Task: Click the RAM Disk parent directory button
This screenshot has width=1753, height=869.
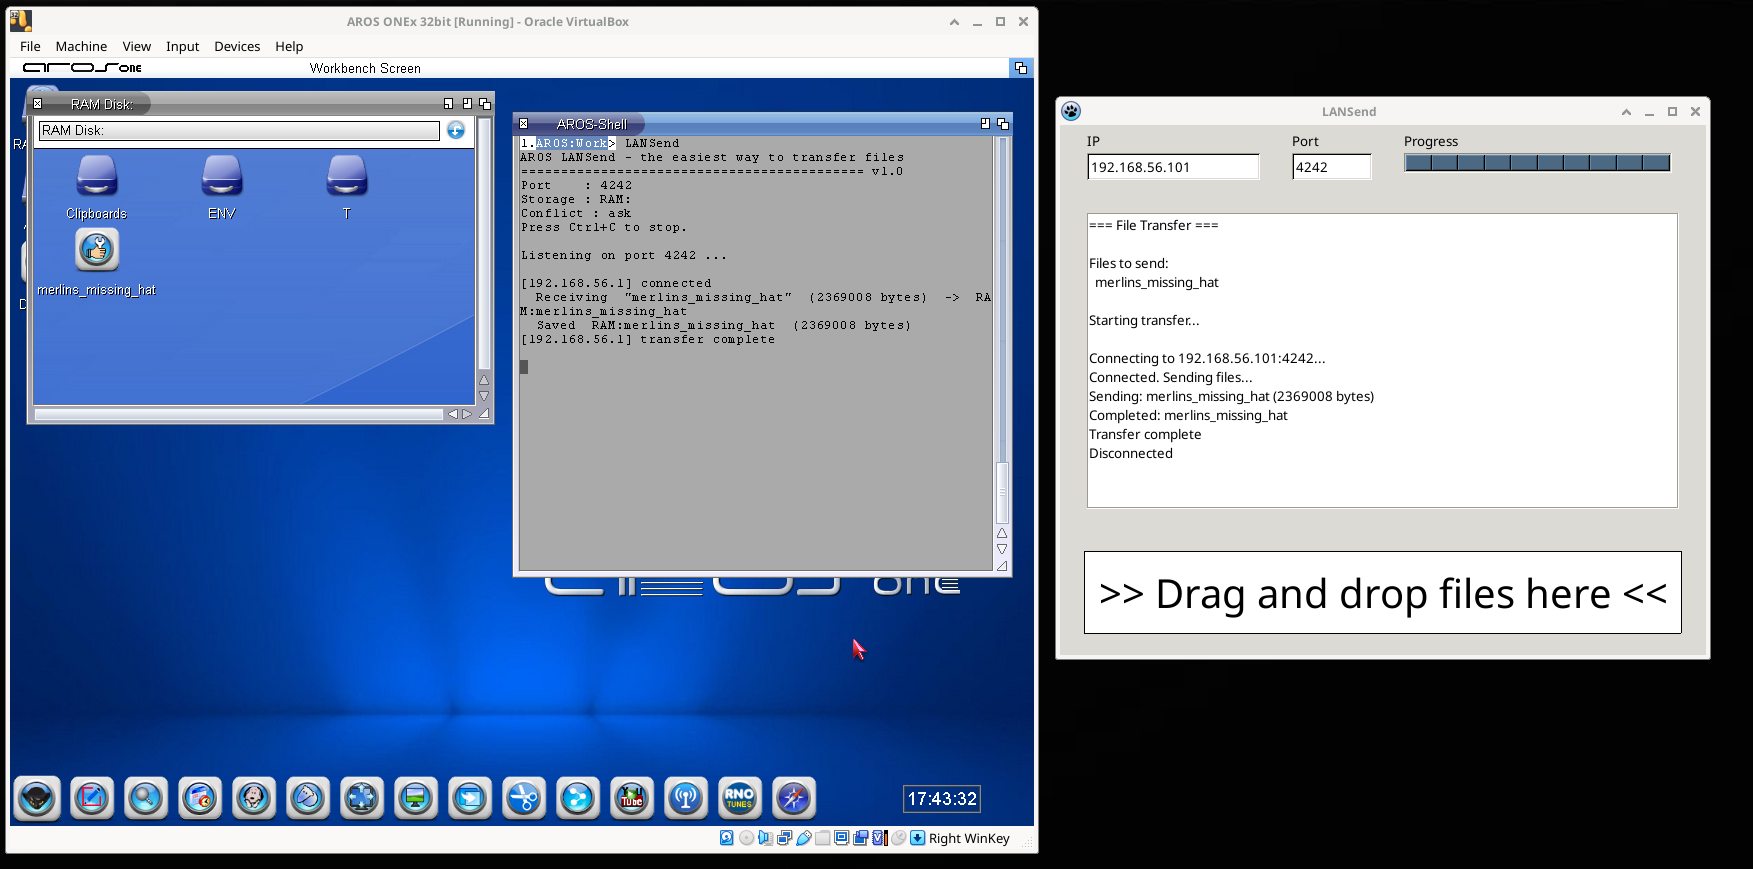Action: (x=456, y=130)
